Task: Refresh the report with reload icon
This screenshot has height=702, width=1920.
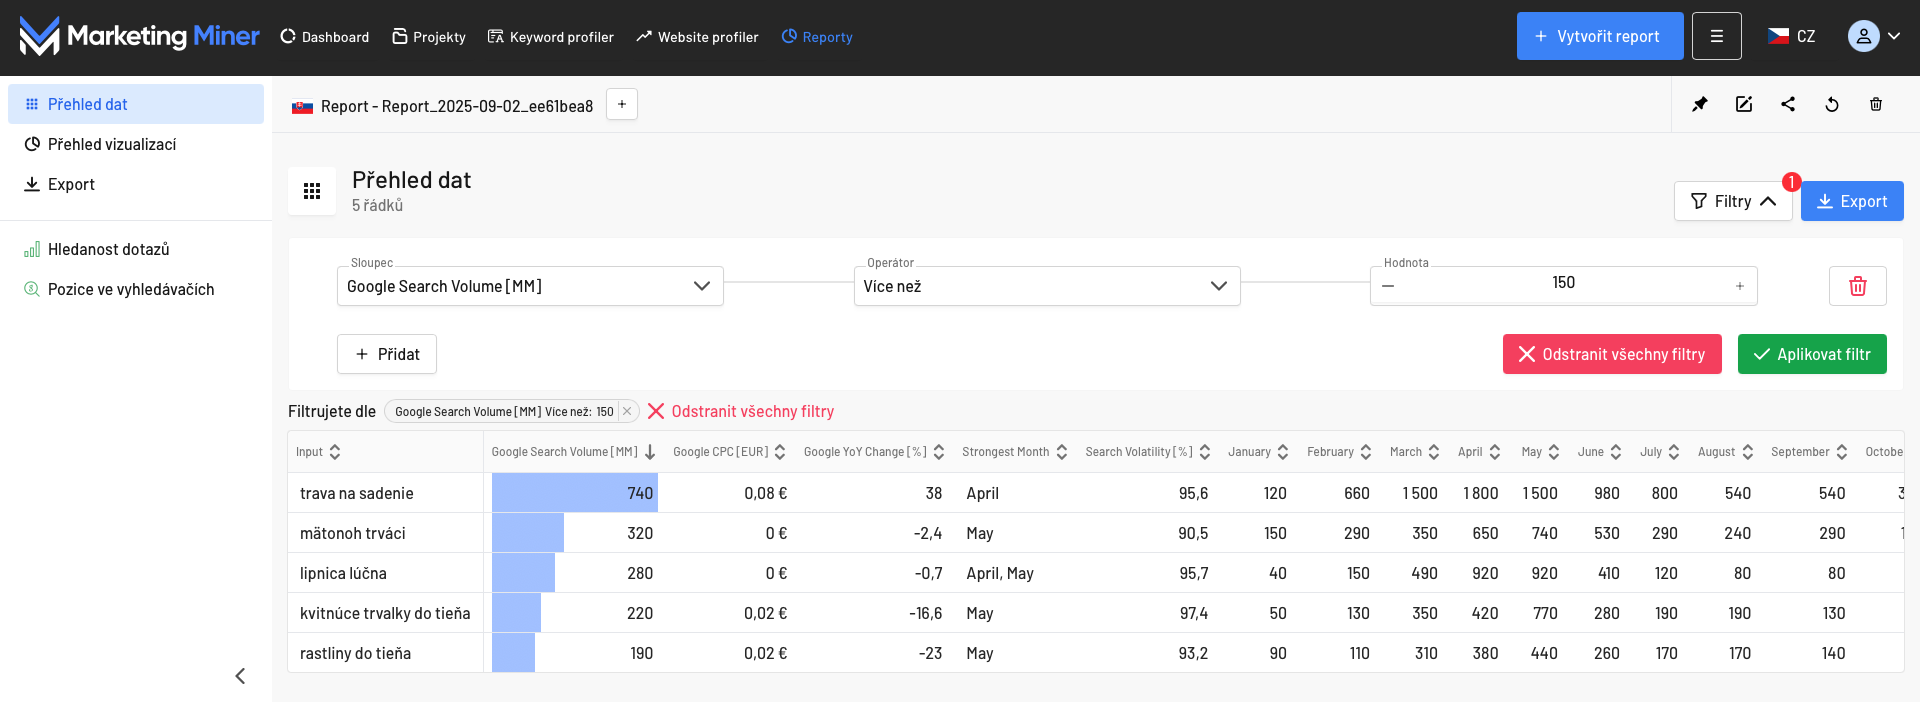Action: tap(1831, 104)
